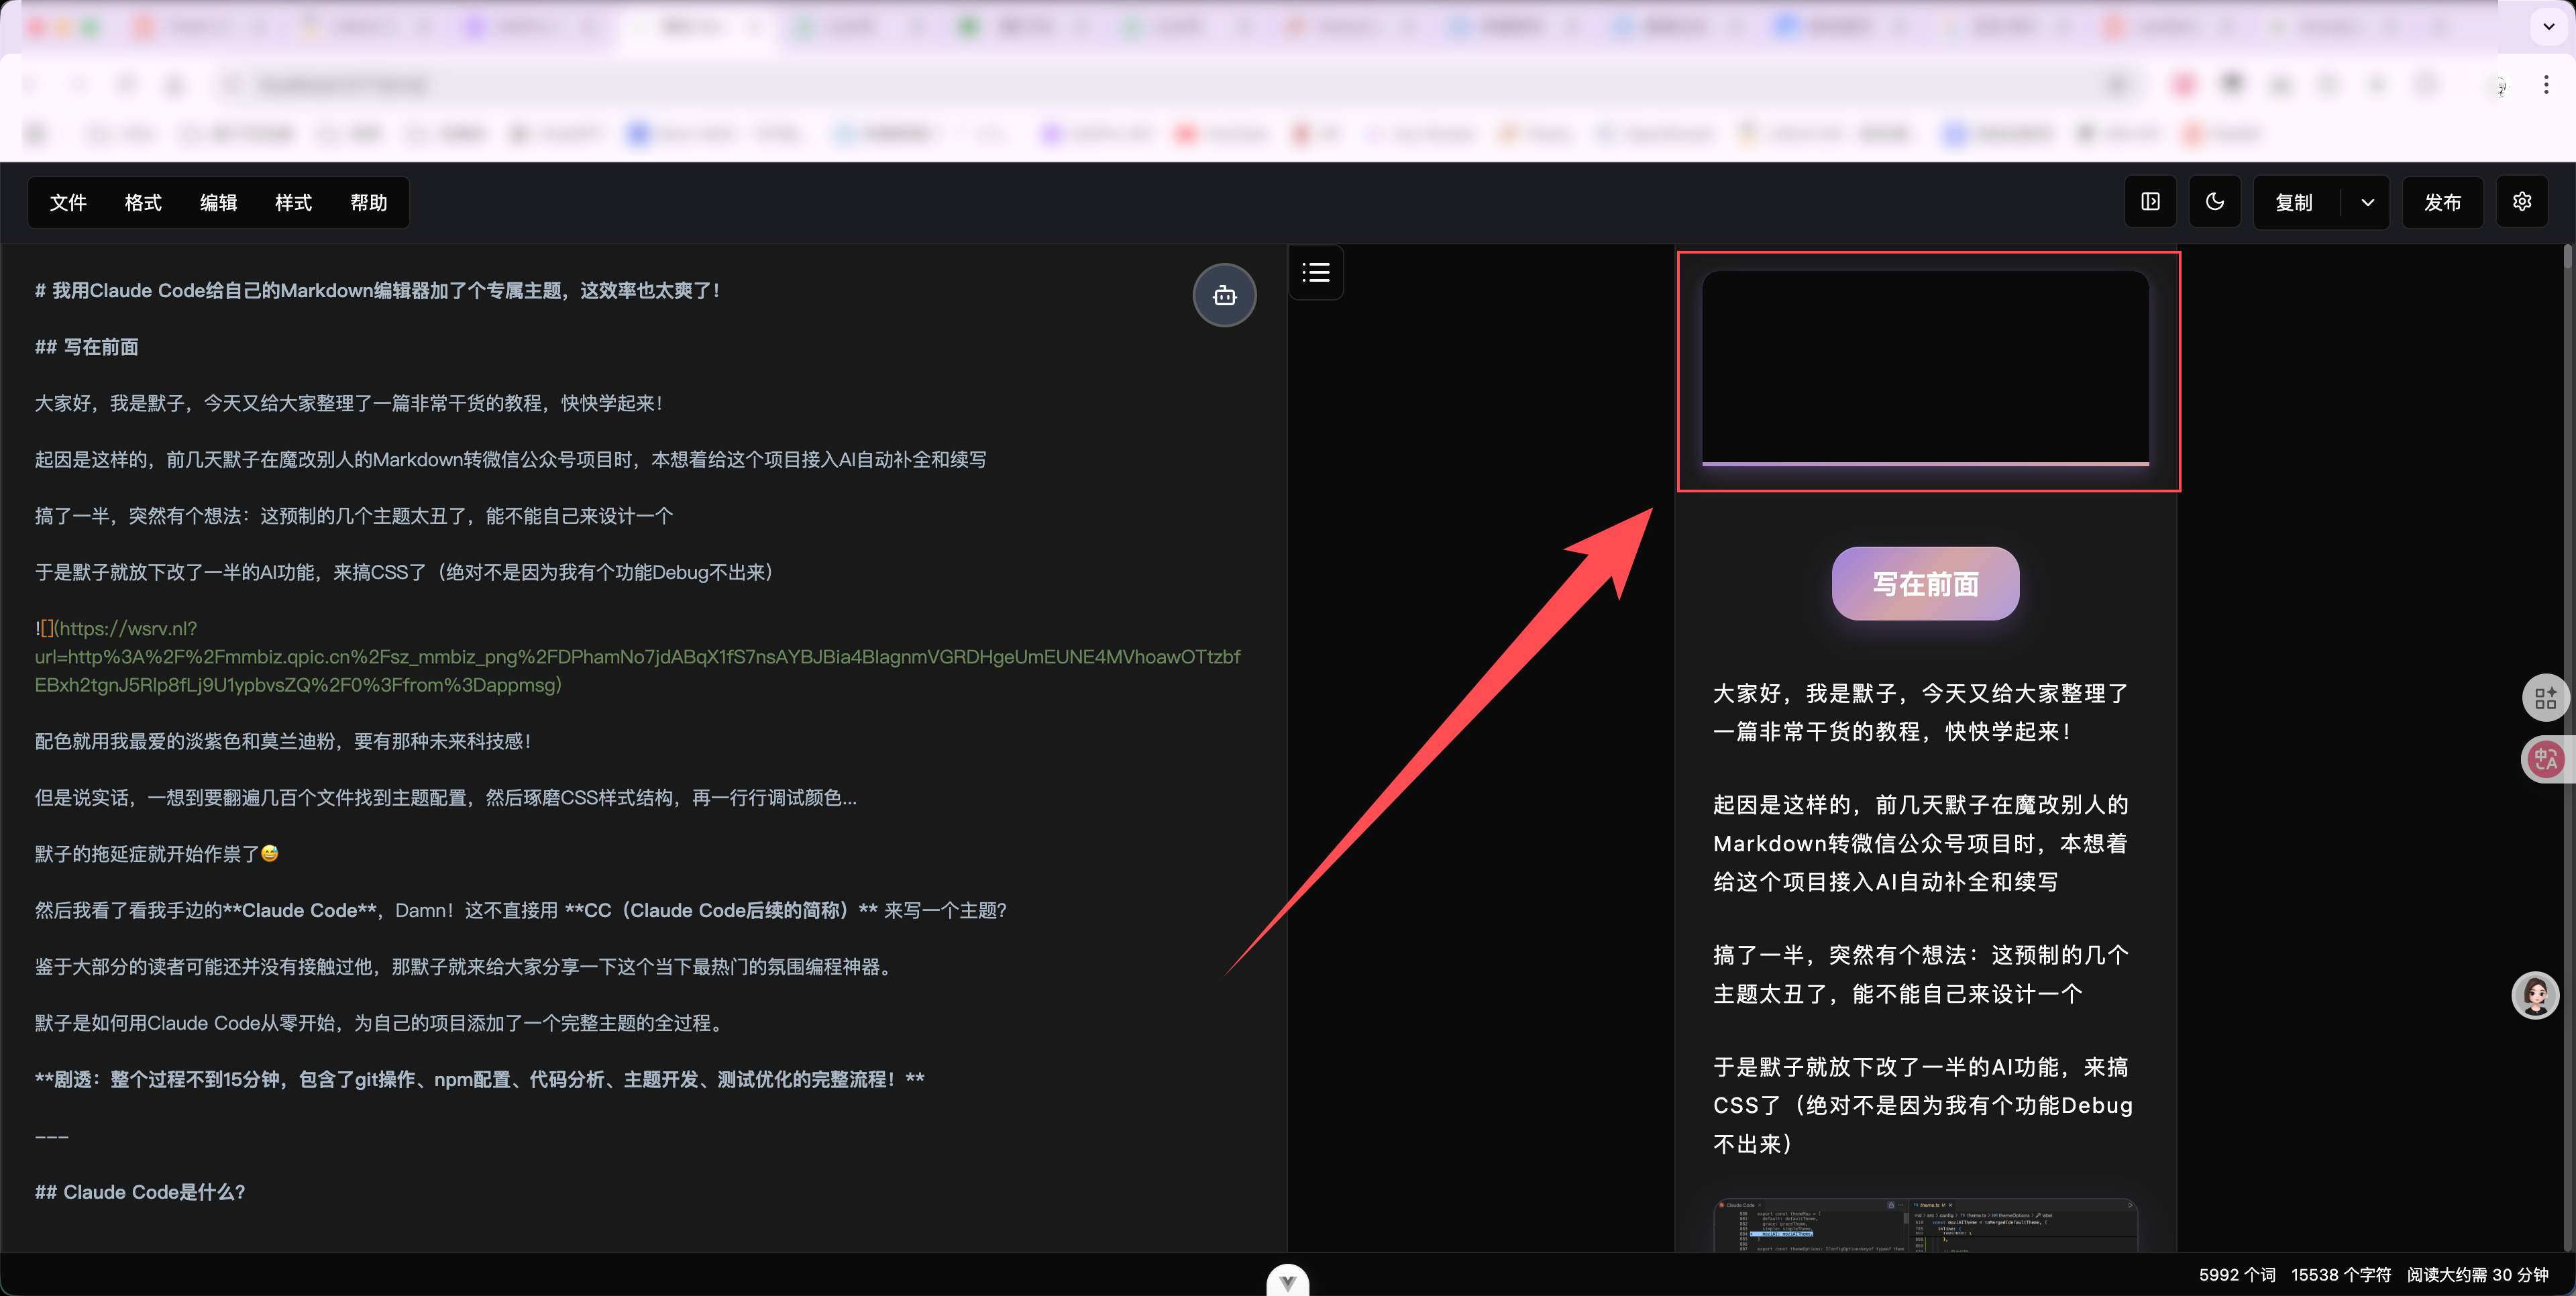Expand the 复制 dropdown arrow

2367,203
